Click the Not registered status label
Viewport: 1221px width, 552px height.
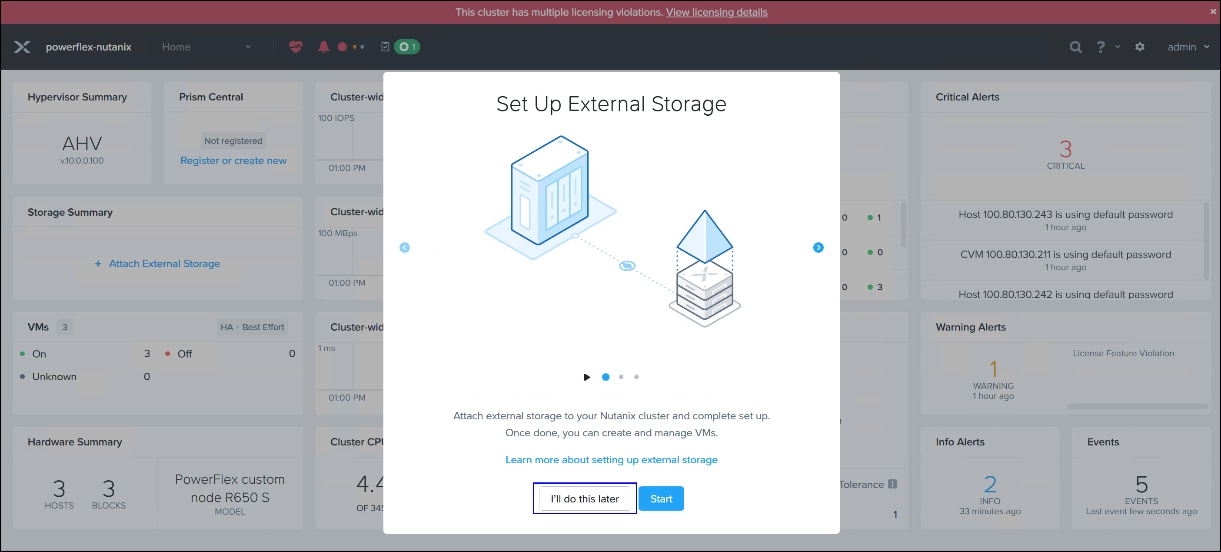click(233, 141)
